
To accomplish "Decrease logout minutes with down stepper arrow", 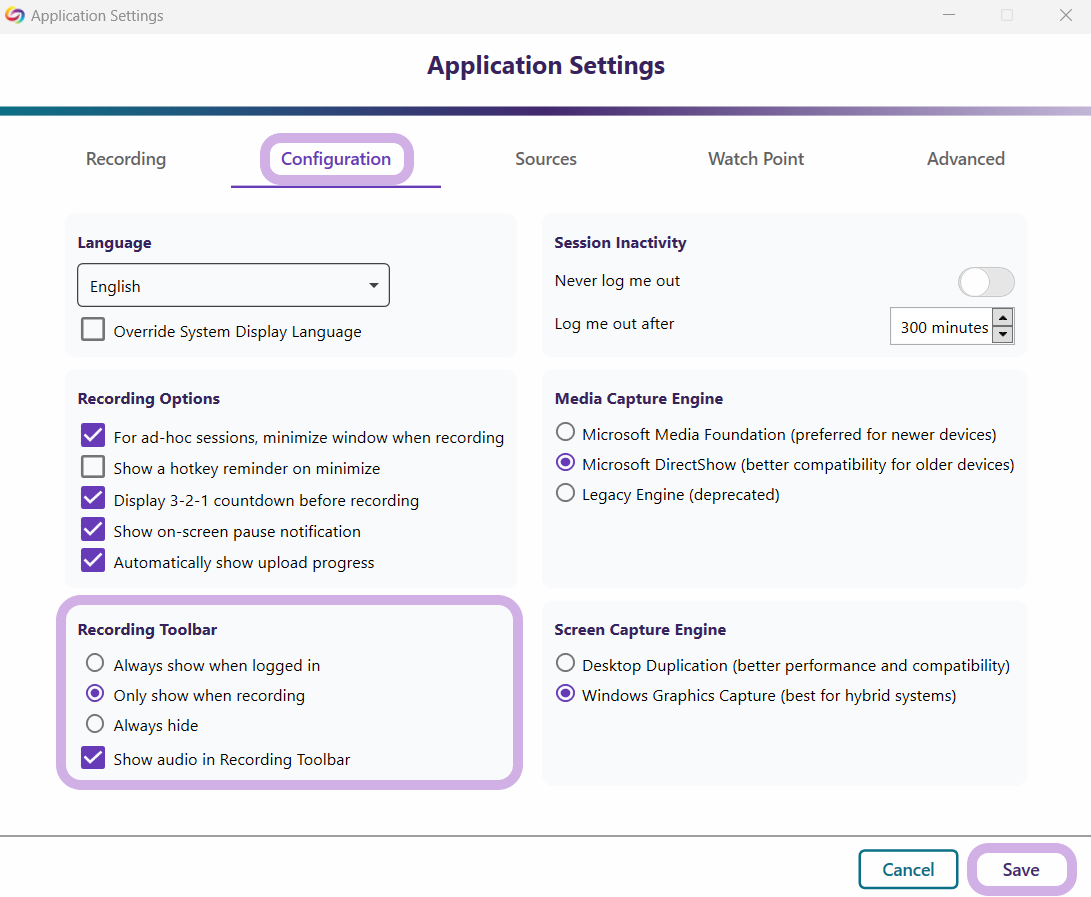I will 1003,335.
